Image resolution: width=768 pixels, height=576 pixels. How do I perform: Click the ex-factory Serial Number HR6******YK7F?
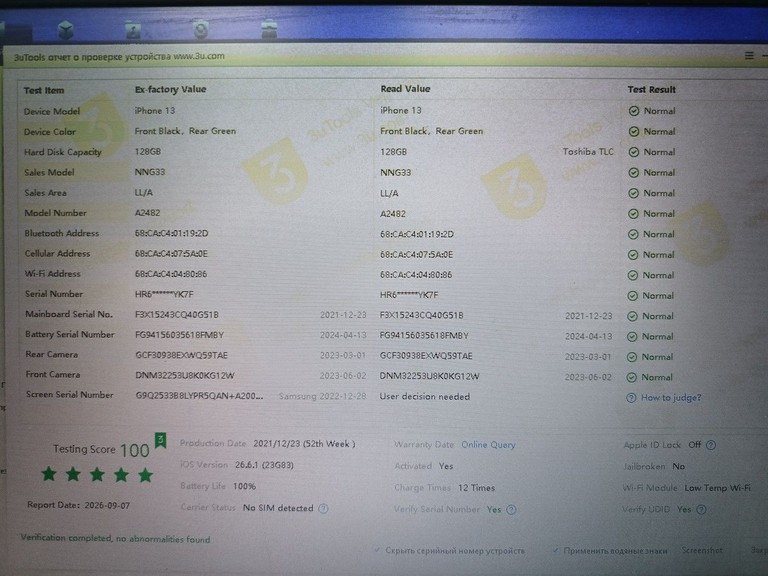(164, 294)
